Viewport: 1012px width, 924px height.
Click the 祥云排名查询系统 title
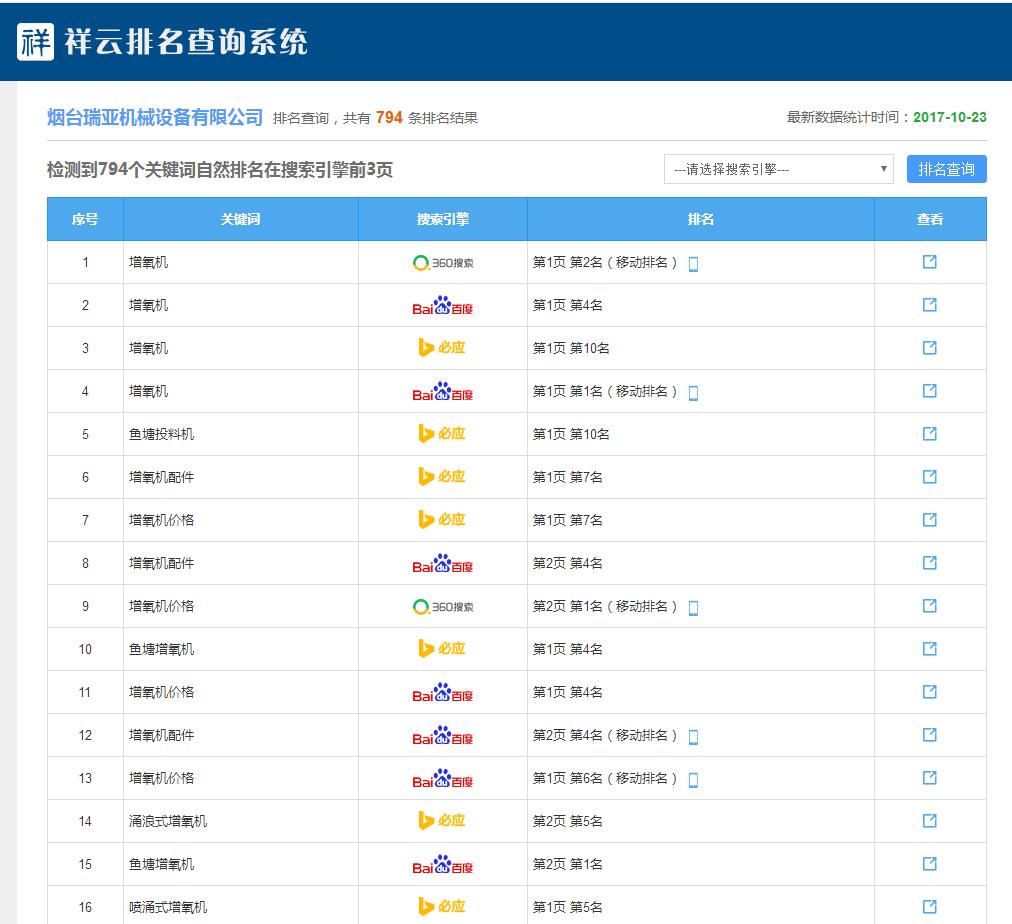(186, 42)
